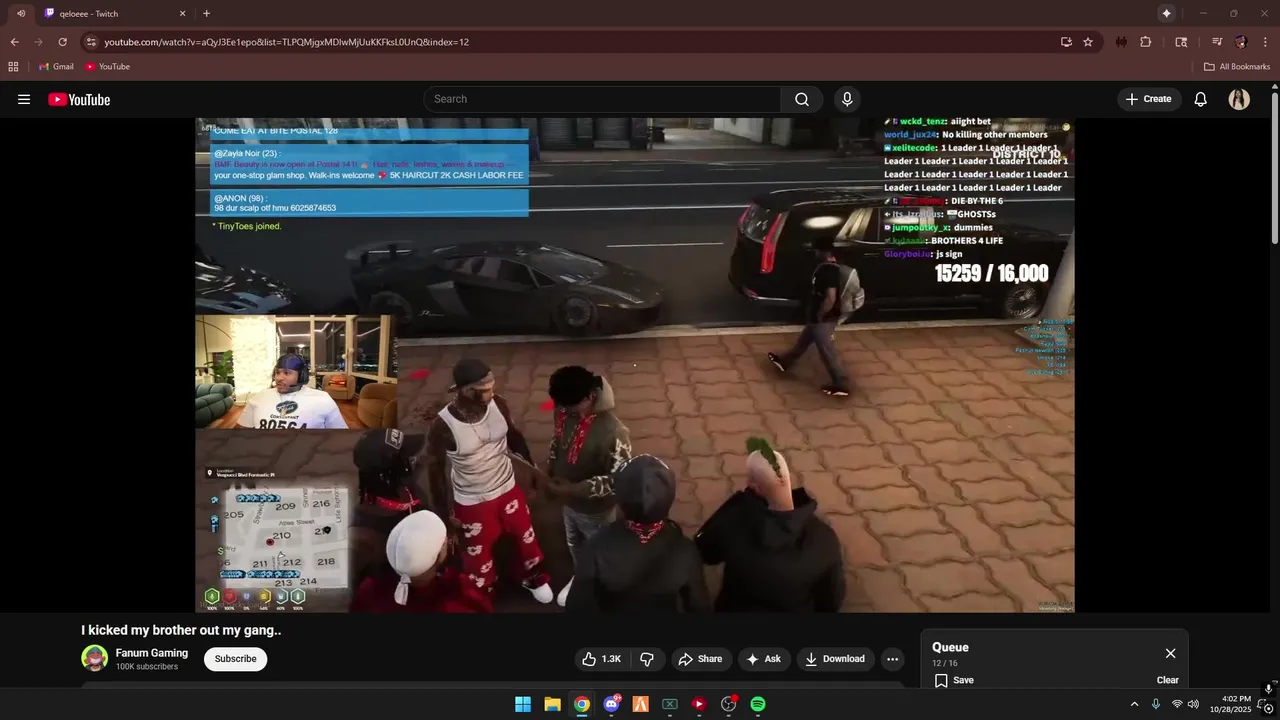Screen dimensions: 1280x720
Task: Close the qeloeee Twitch tab
Action: coord(182,13)
